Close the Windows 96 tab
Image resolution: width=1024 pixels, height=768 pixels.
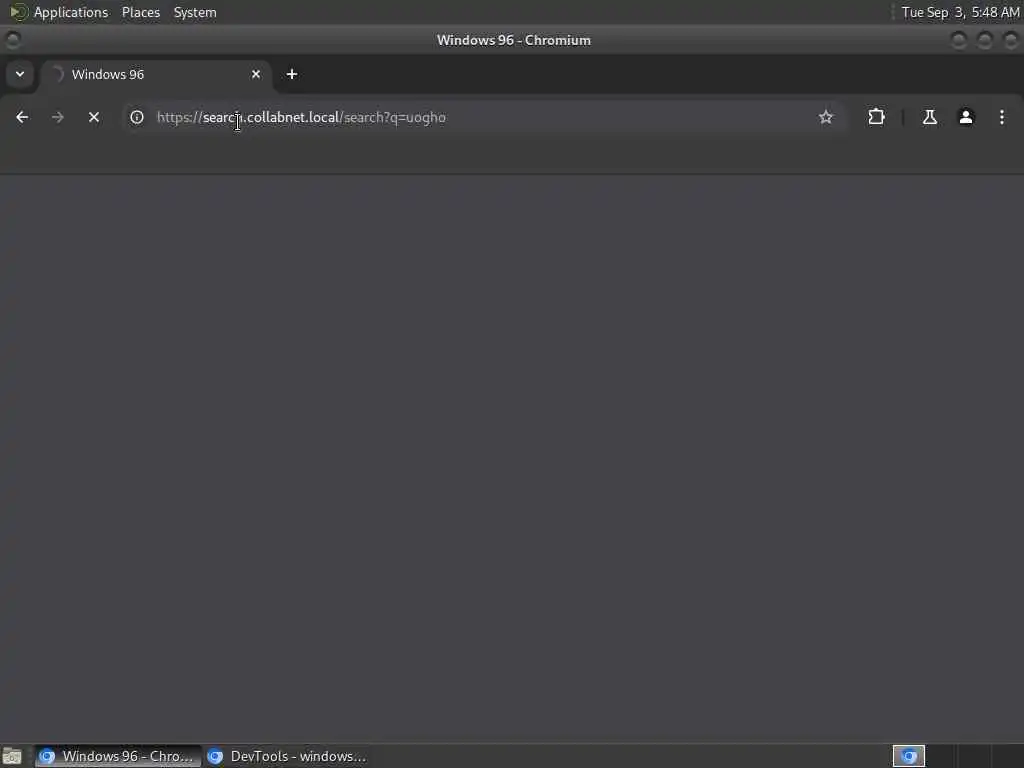(256, 74)
